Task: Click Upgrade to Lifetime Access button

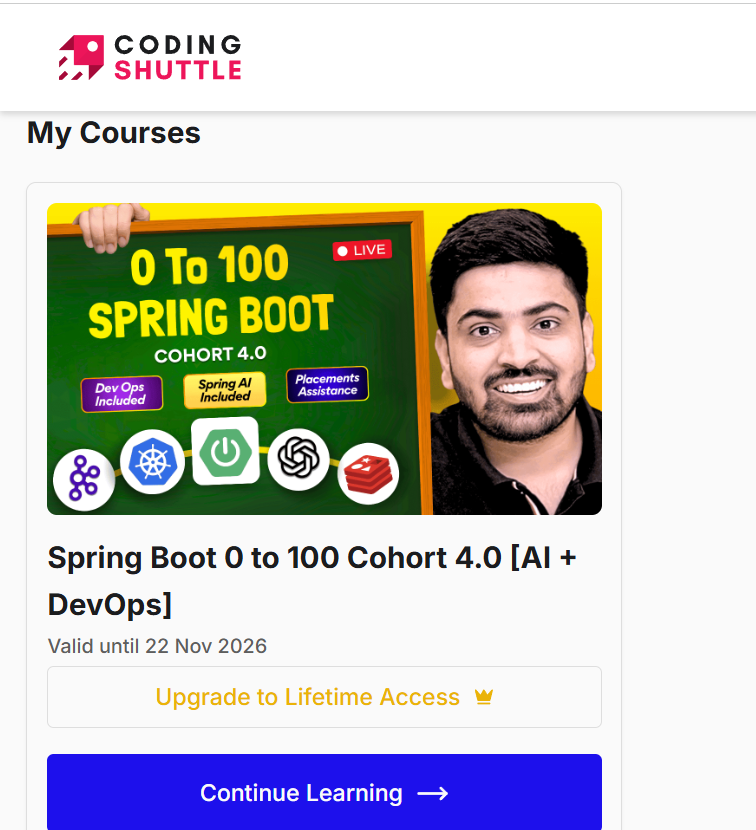Action: 325,697
